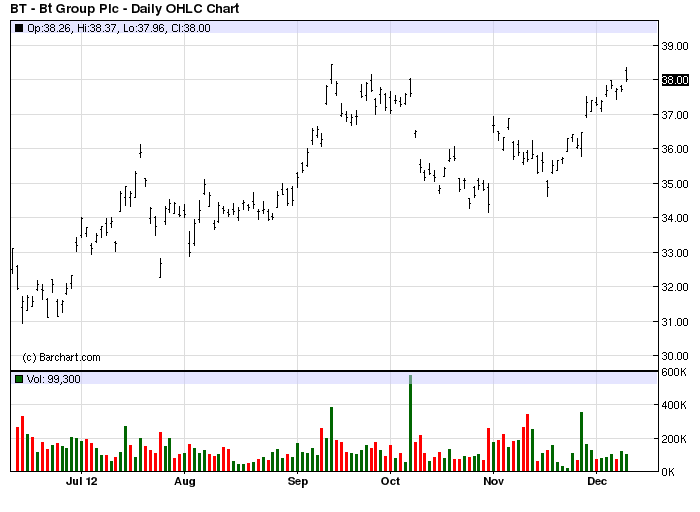Click the last price bar in December
Screen dimensions: 700x512
click(x=627, y=75)
